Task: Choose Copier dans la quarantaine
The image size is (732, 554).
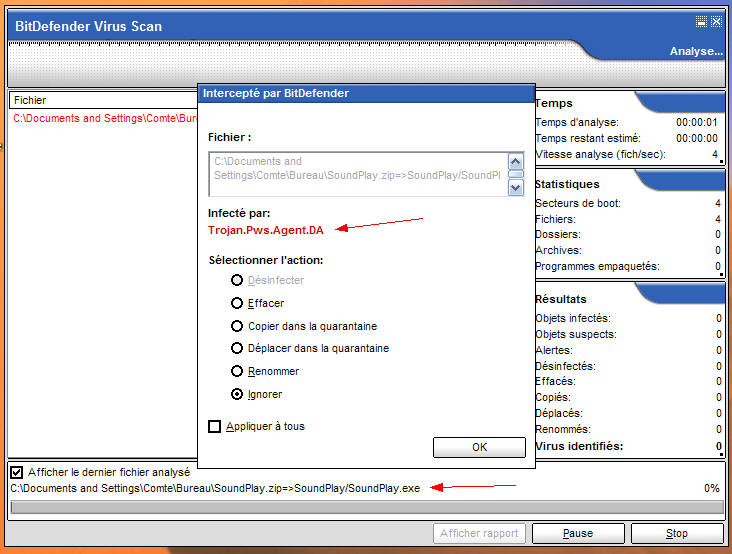Action: pyautogui.click(x=238, y=326)
